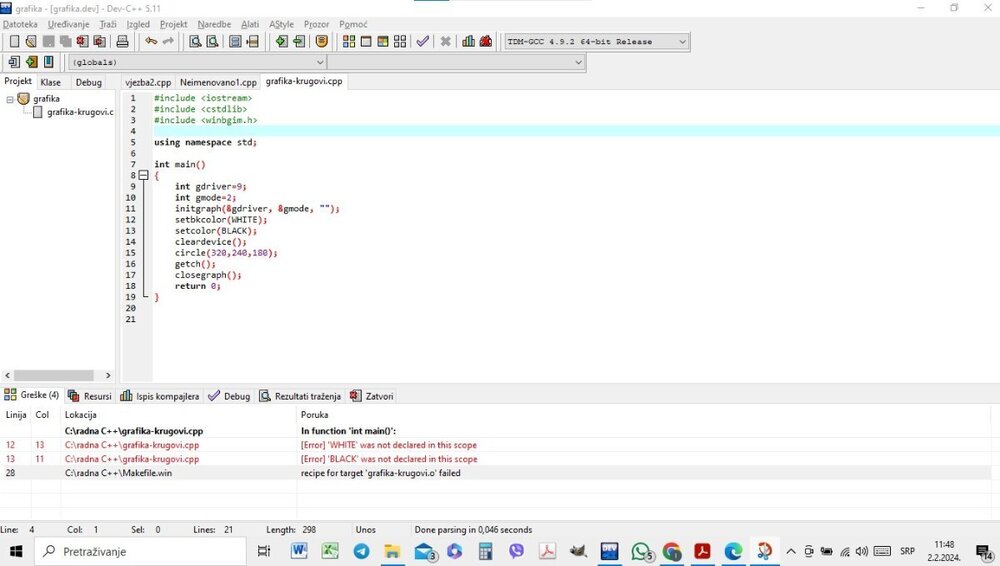Collapse the main function code fold
Image resolution: width=1000 pixels, height=566 pixels.
point(143,175)
